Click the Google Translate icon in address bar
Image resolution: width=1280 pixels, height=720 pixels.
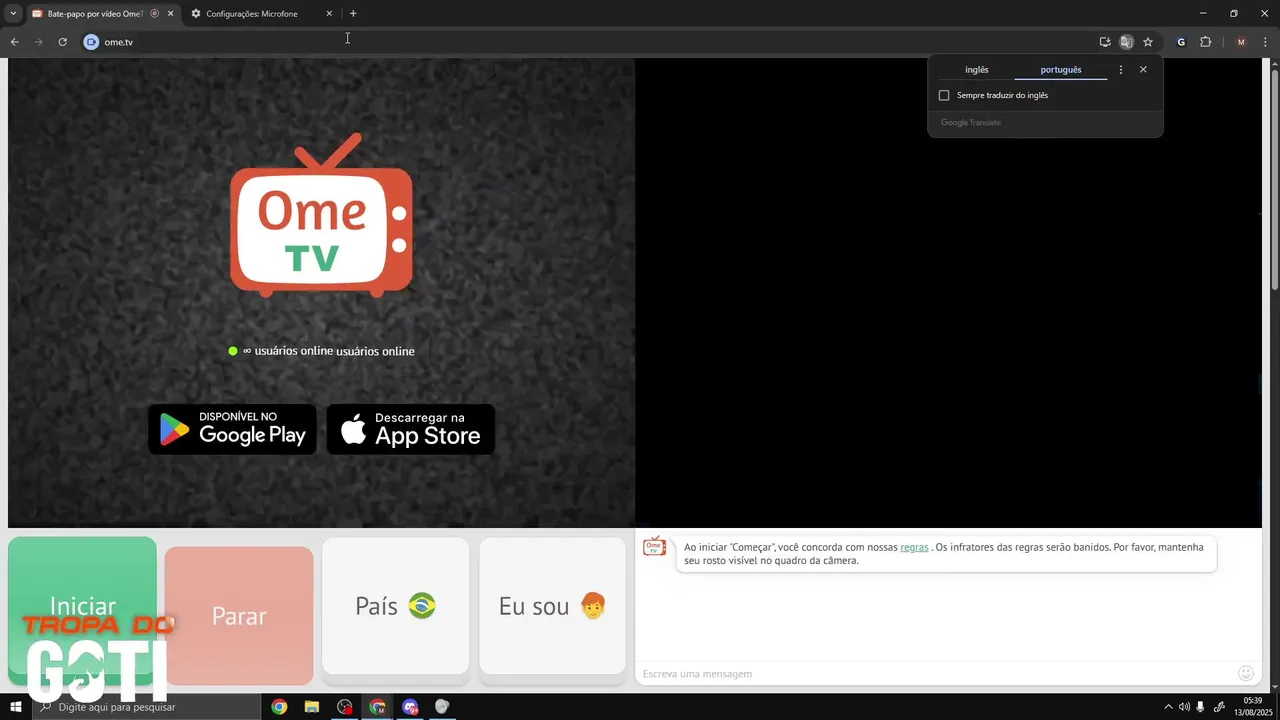(x=1126, y=42)
